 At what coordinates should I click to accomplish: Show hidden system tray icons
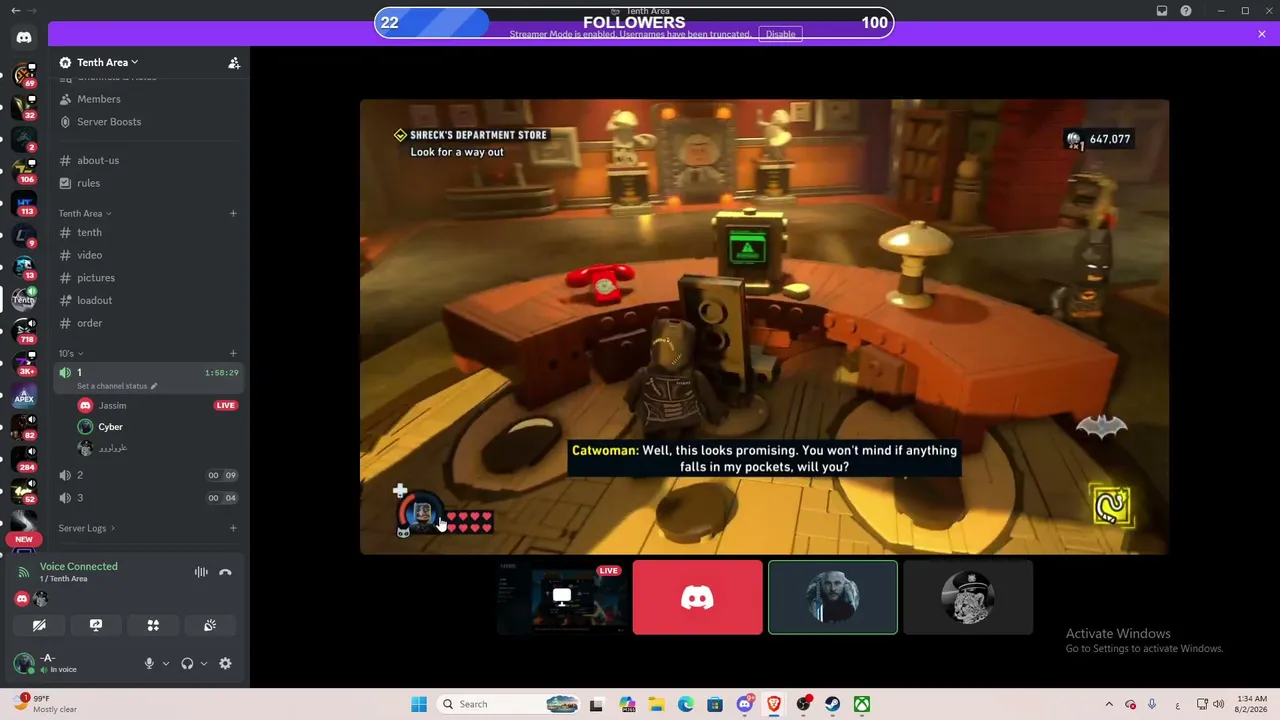[x=1108, y=704]
